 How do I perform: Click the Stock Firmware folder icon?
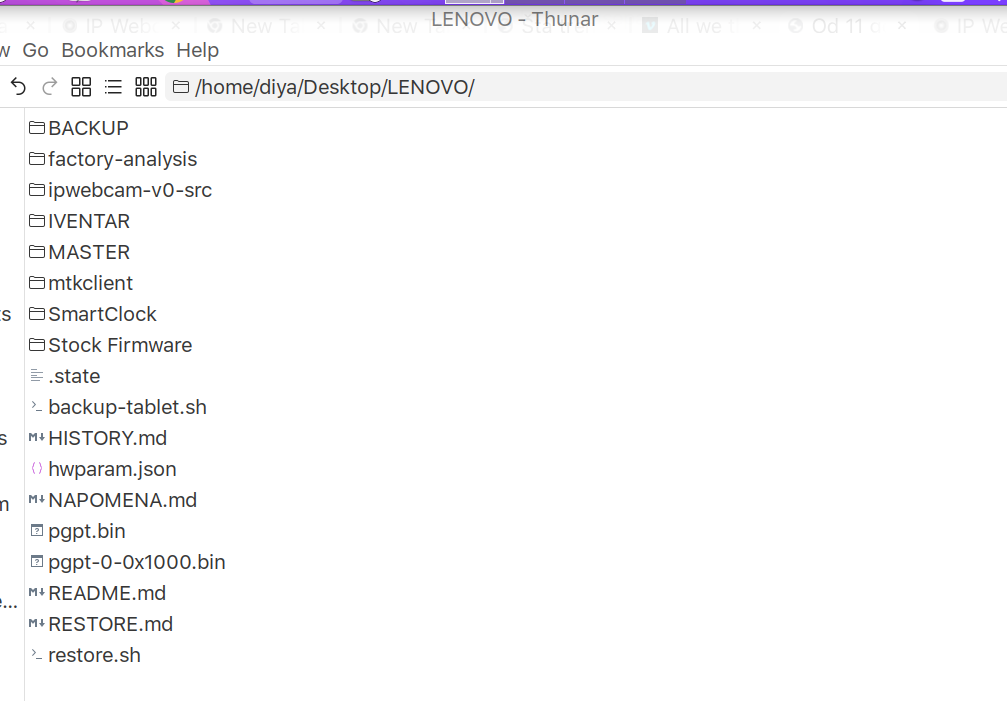click(x=37, y=345)
